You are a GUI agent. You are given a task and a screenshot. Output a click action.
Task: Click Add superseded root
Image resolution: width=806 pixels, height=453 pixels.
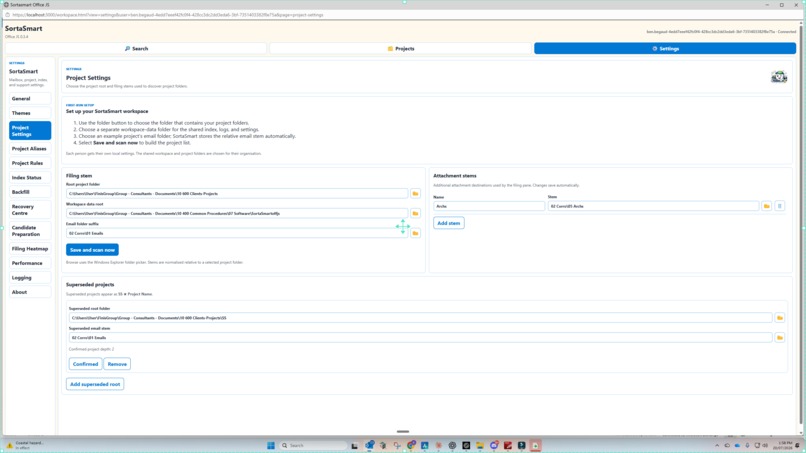click(95, 384)
